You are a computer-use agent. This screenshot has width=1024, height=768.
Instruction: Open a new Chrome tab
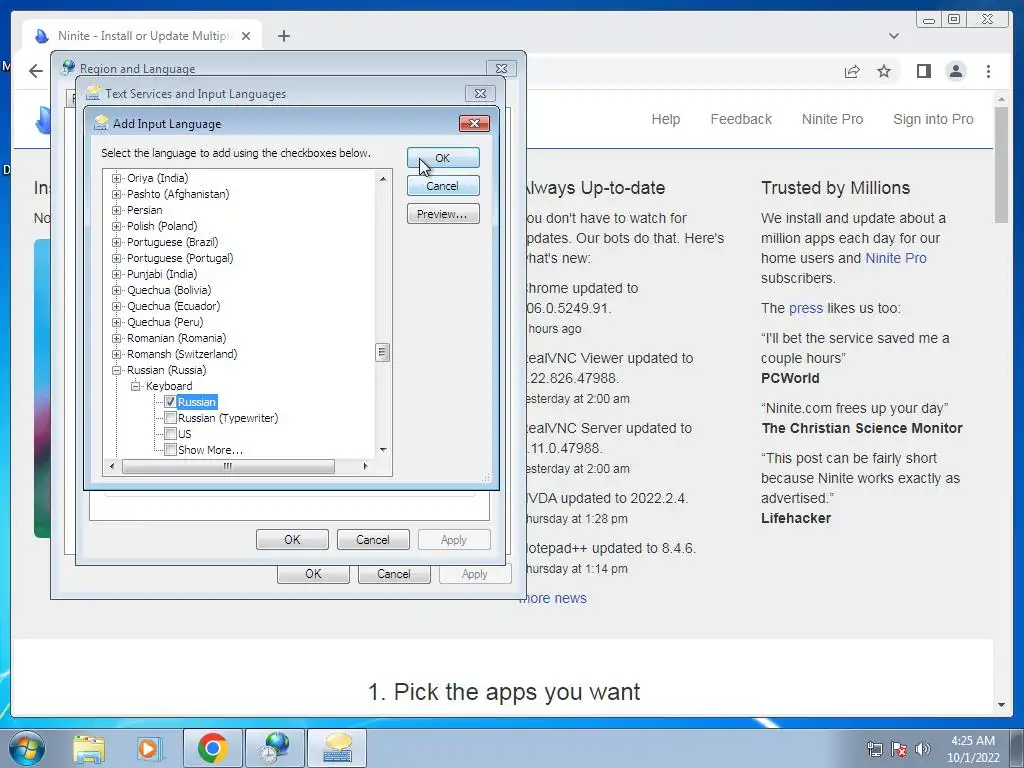283,36
